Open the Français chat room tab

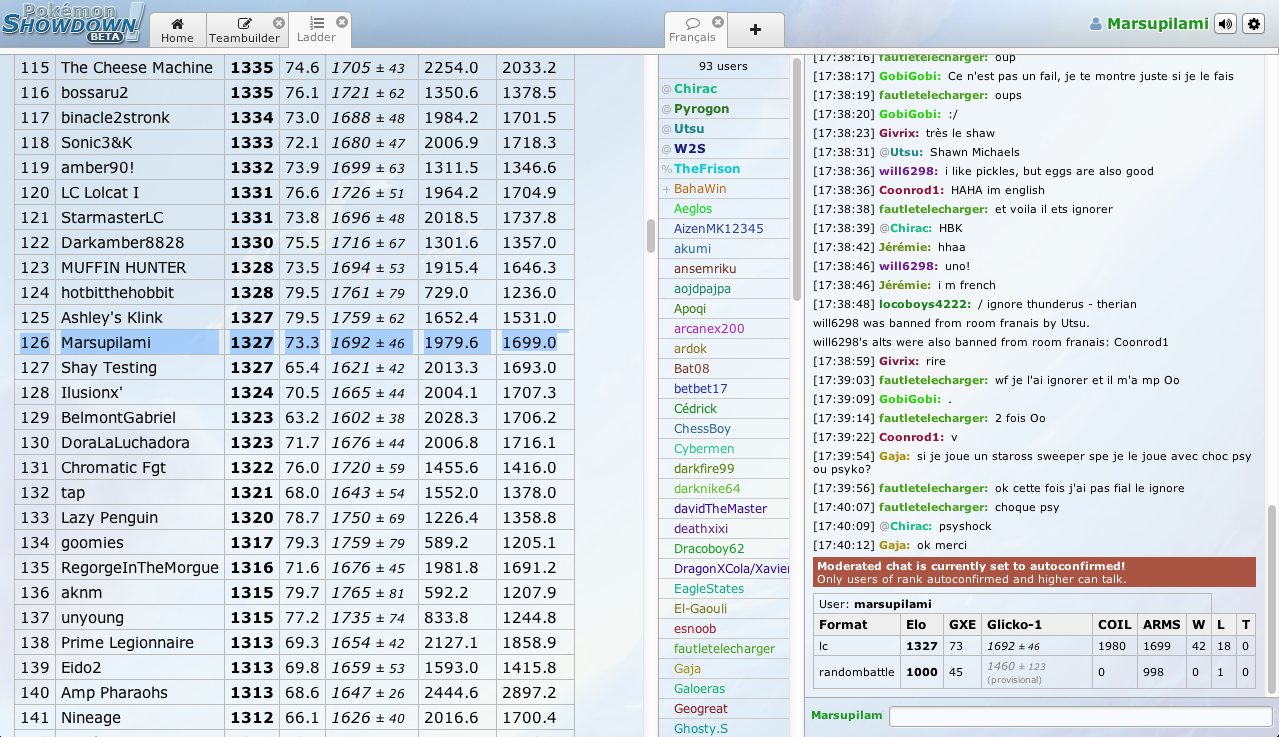[x=692, y=30]
